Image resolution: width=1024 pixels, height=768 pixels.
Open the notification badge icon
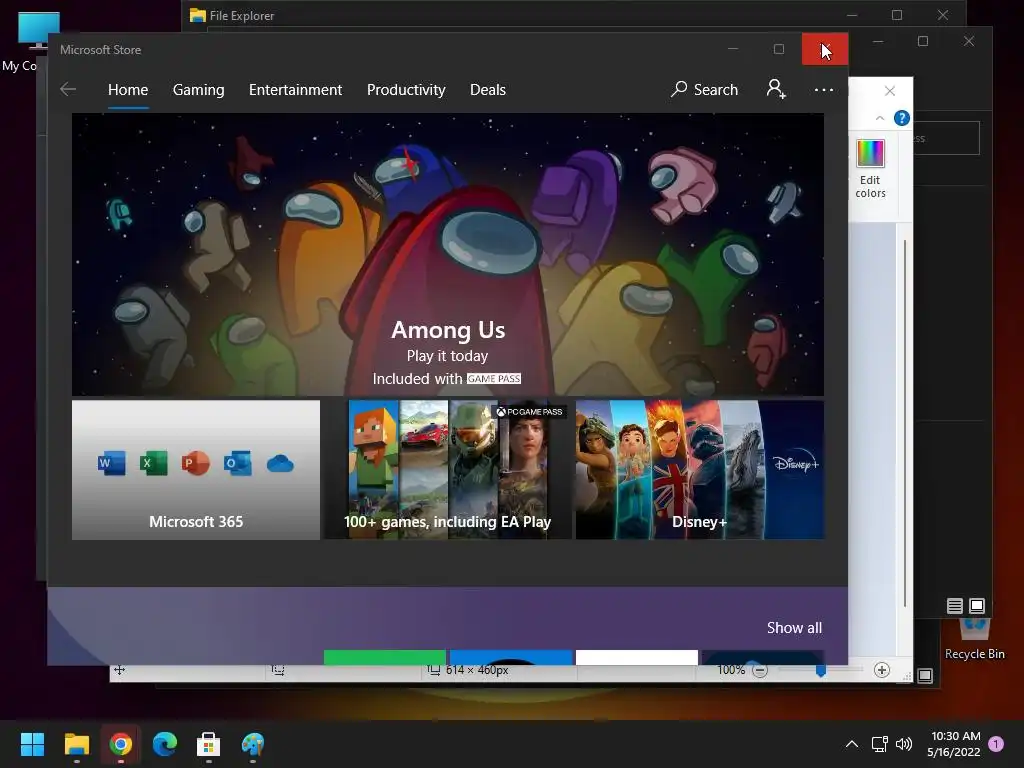pos(997,744)
